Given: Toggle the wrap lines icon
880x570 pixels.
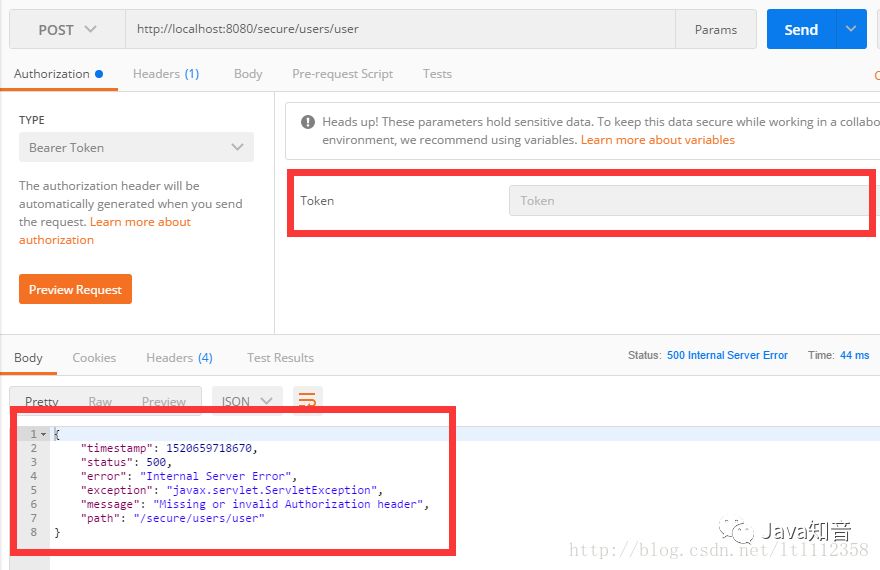Looking at the screenshot, I should click(x=307, y=401).
